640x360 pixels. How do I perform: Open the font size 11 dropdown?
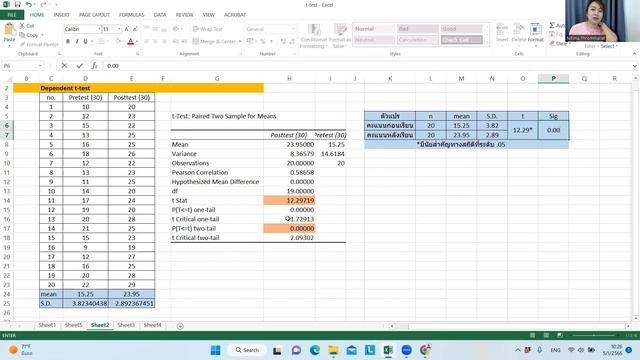tap(119, 29)
